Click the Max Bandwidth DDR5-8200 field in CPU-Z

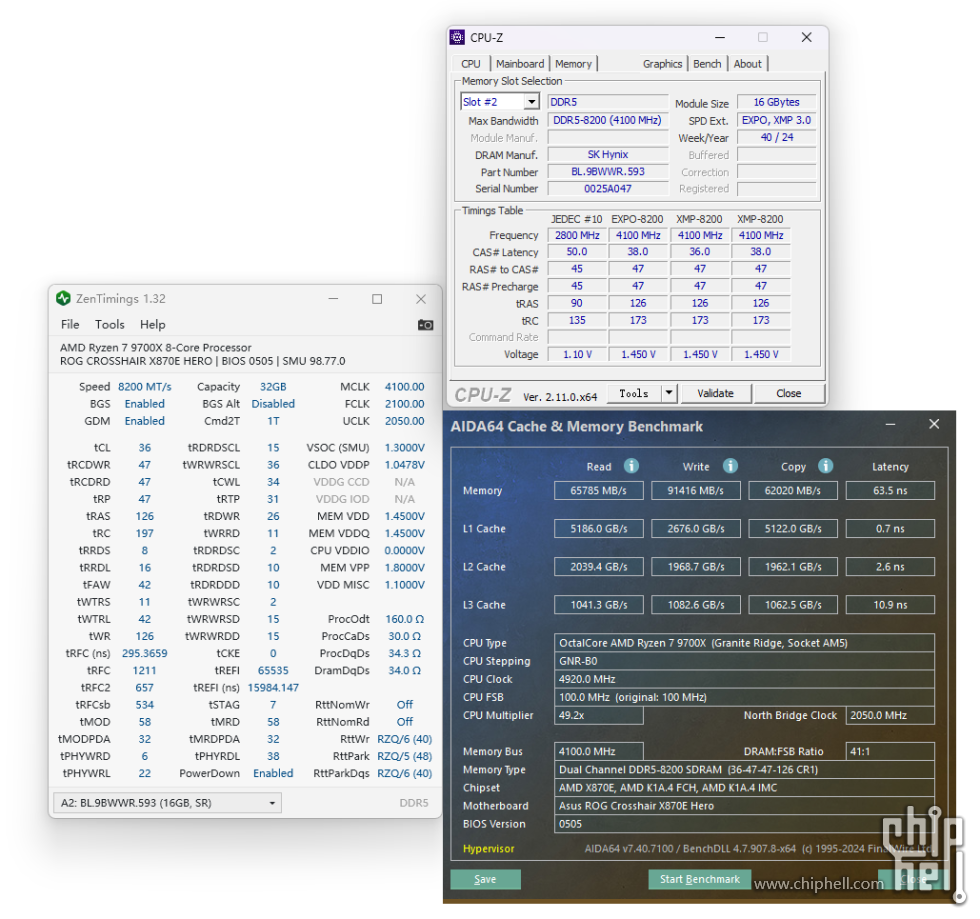608,120
